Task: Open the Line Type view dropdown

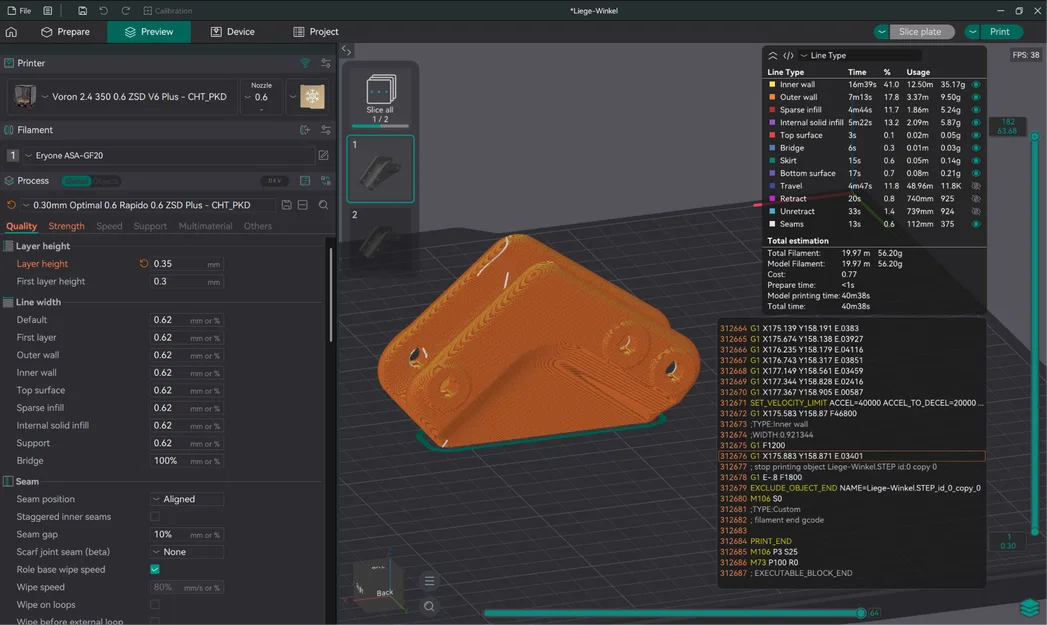Action: coord(859,55)
